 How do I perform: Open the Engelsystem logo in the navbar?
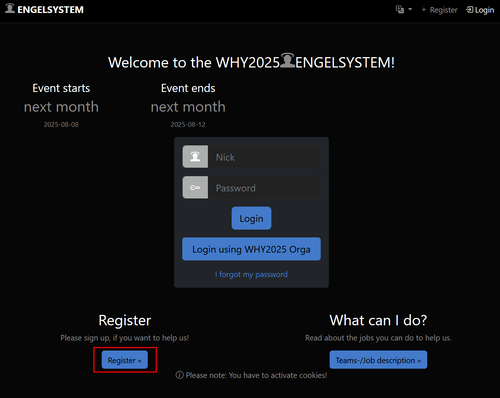point(44,9)
